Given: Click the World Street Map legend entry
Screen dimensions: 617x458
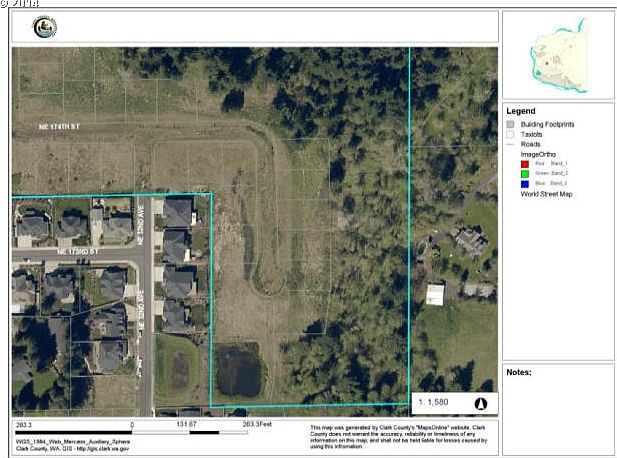Looking at the screenshot, I should coord(546,194).
